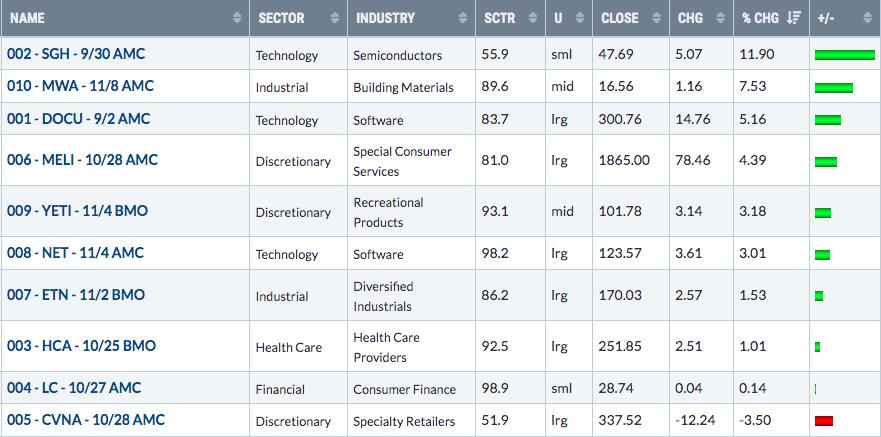Click descending sort icon on % CHG
This screenshot has width=881, height=437.
click(793, 18)
